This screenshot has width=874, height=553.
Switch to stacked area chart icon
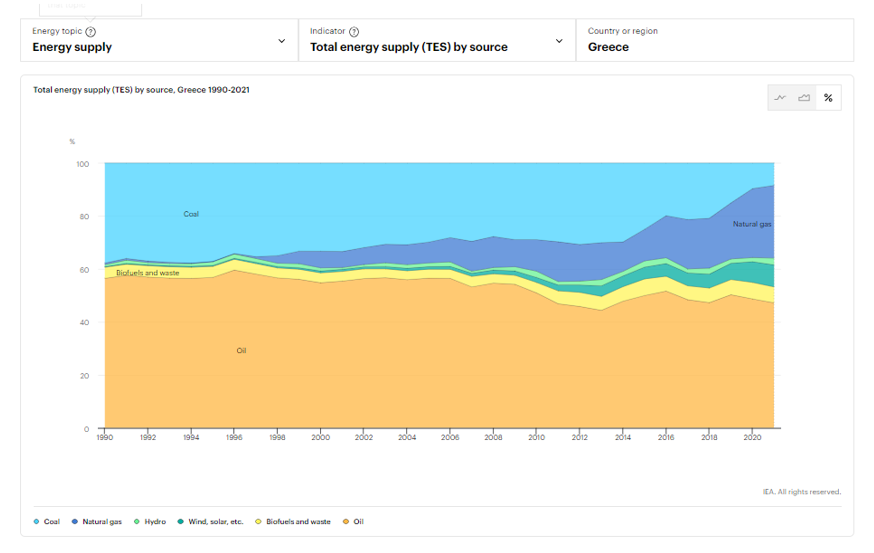(x=804, y=98)
